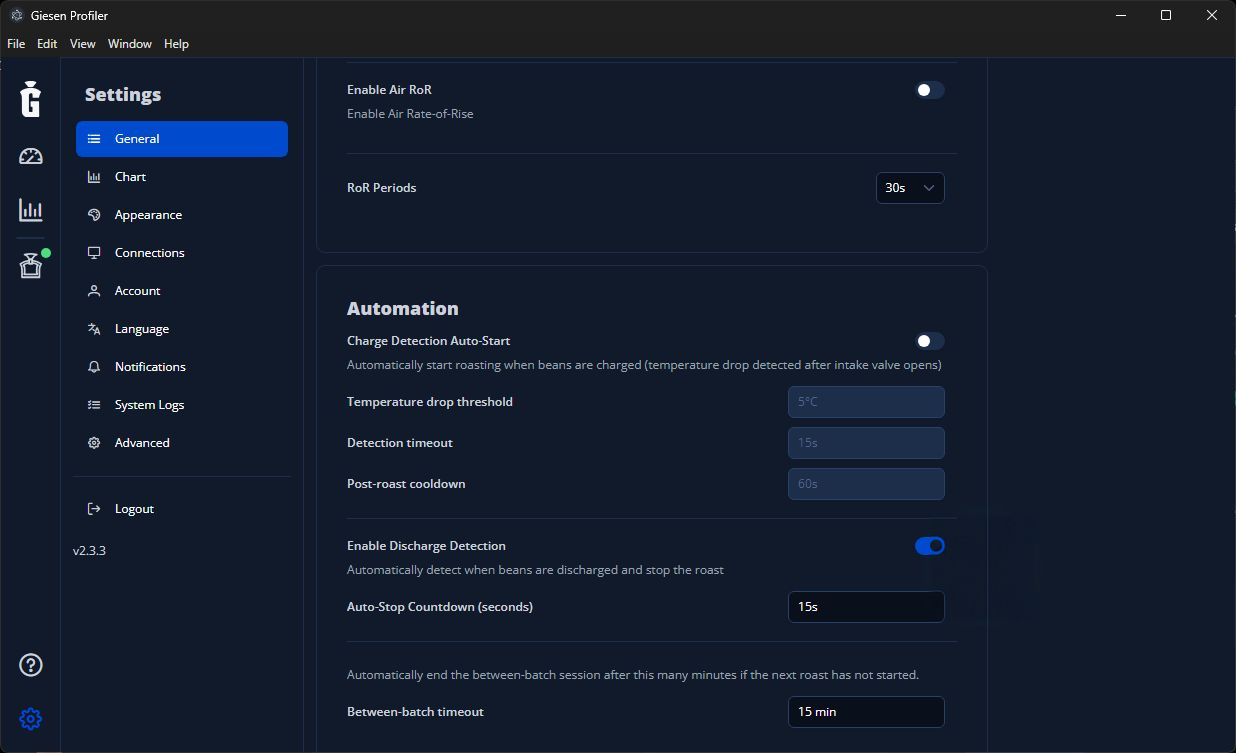Click the System Logs list icon
This screenshot has height=753, width=1236.
(x=94, y=405)
